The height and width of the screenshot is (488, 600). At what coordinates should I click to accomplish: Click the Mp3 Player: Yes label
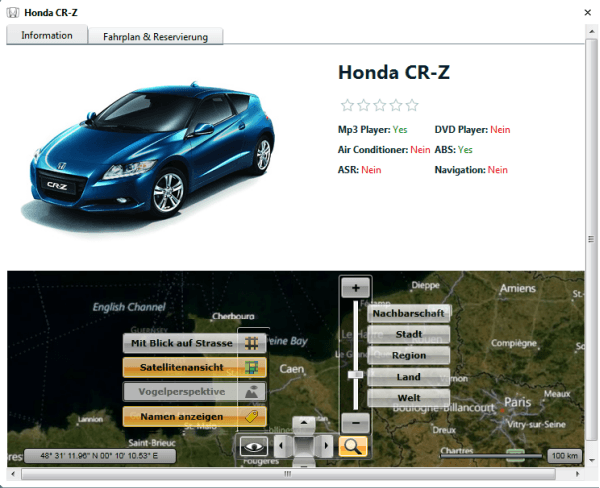point(373,130)
